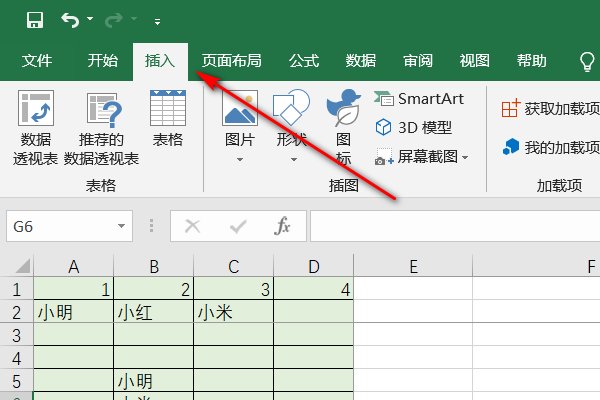Screen dimensions: 600x400
Task: Expand the 屏幕截图 dropdown arrow
Action: (465, 157)
